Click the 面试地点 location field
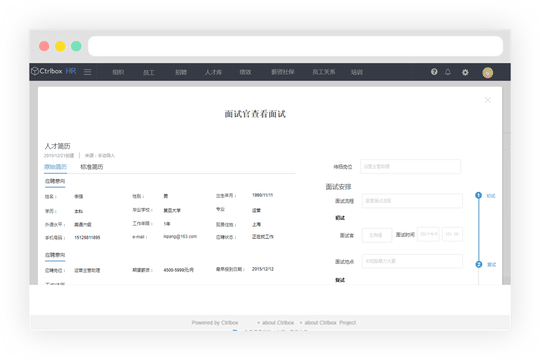This screenshot has height=360, width=540. point(412,261)
